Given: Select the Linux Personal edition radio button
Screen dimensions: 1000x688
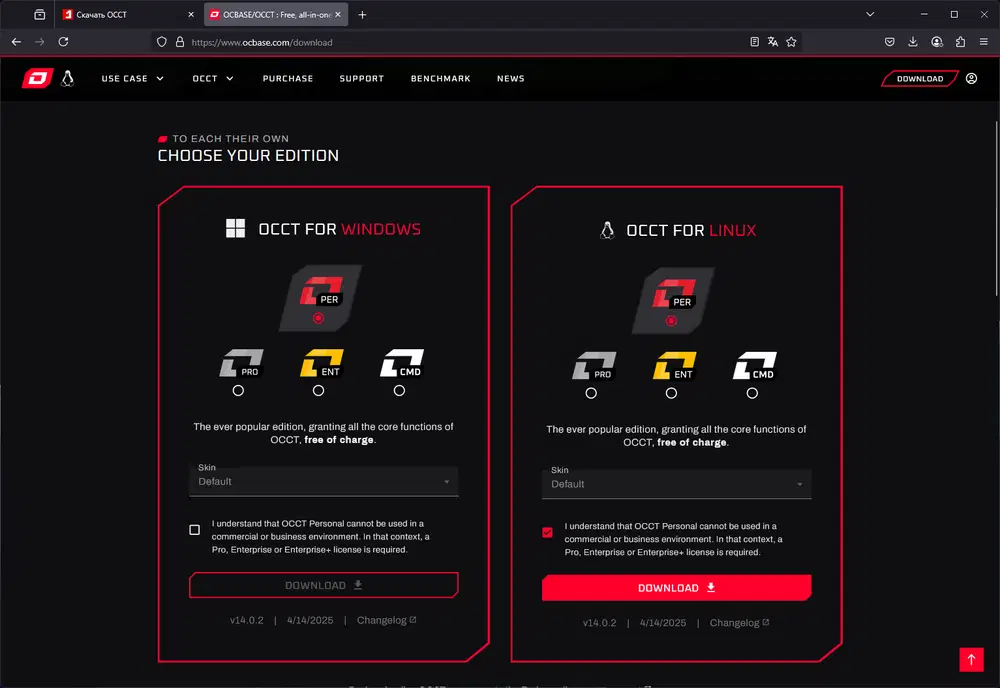Looking at the screenshot, I should [671, 321].
